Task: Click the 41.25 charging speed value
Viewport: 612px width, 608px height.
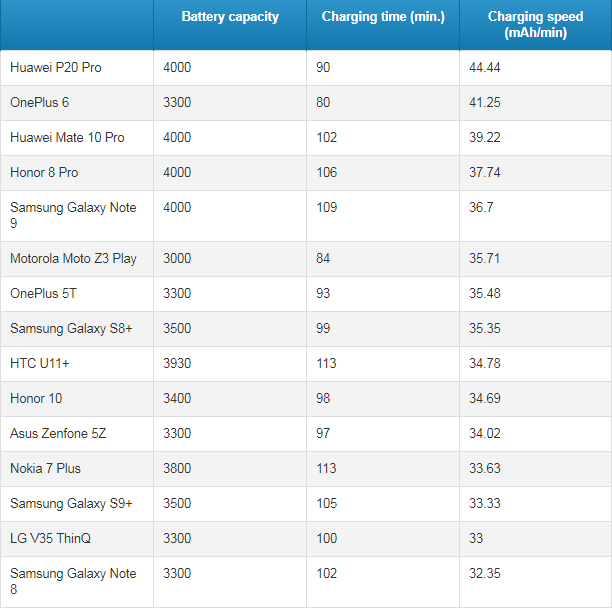Action: coord(485,103)
